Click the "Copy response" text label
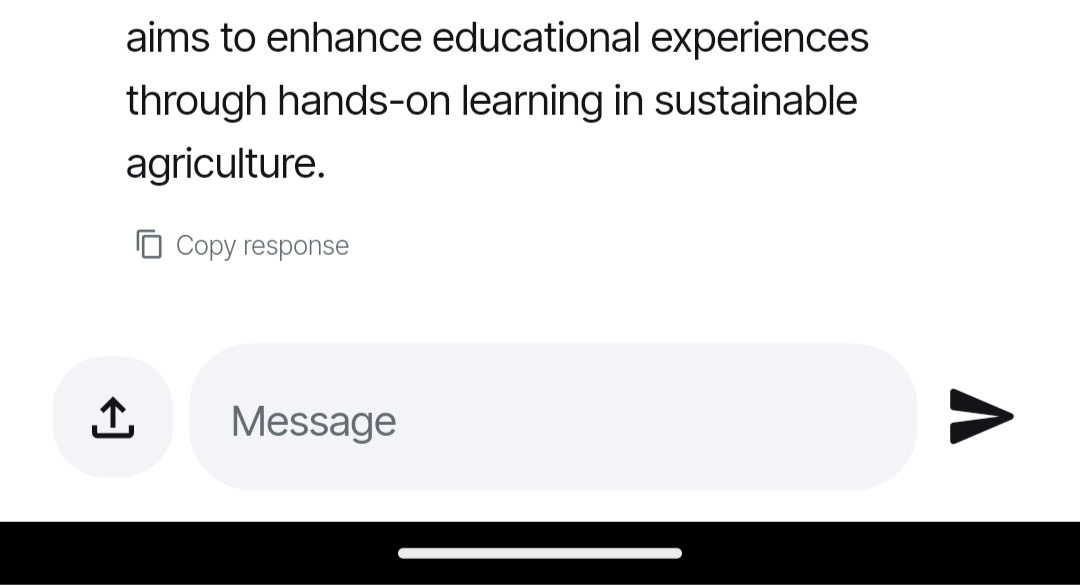Viewport: 1080px width, 585px height. (x=262, y=245)
